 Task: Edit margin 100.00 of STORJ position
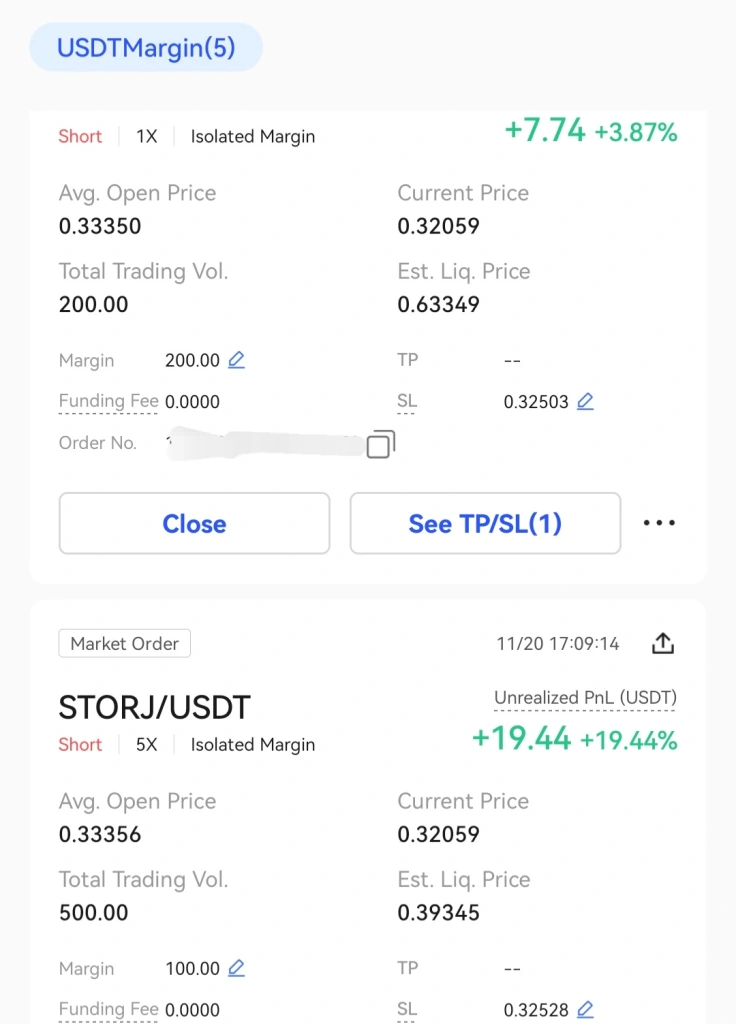tap(236, 968)
